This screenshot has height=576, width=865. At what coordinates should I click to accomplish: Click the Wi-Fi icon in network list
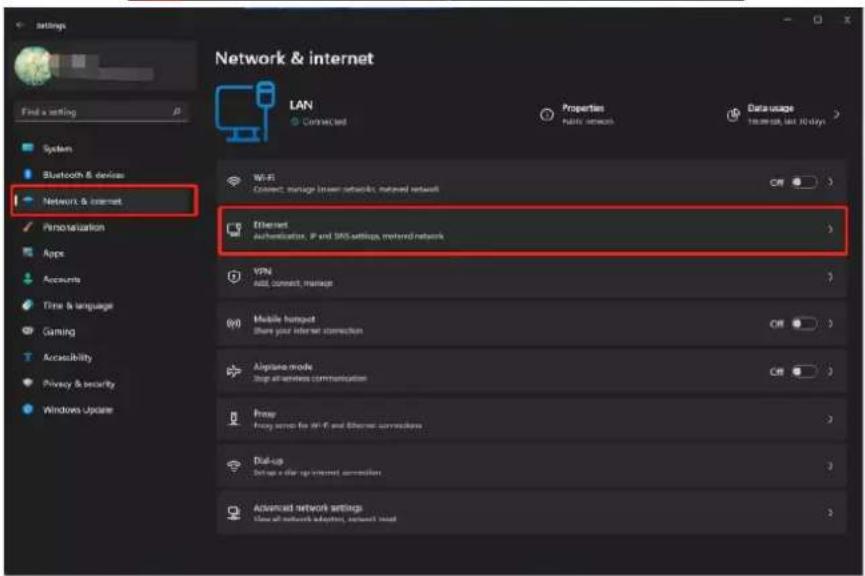coord(234,182)
